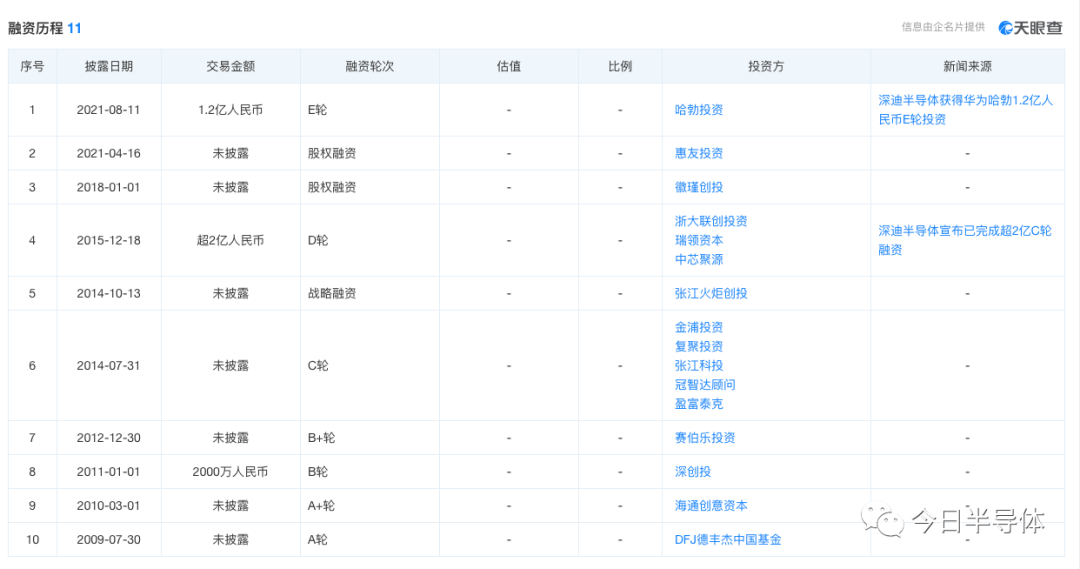
Task: Select date cell 2014-07-31
Action: pyautogui.click(x=108, y=366)
